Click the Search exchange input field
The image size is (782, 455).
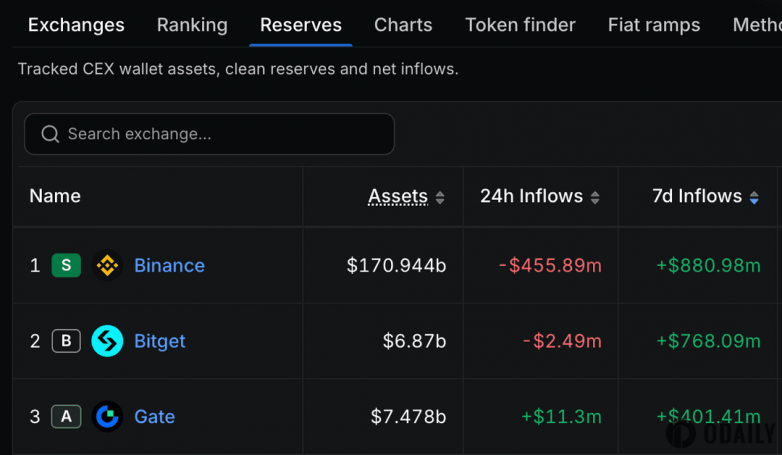point(209,134)
